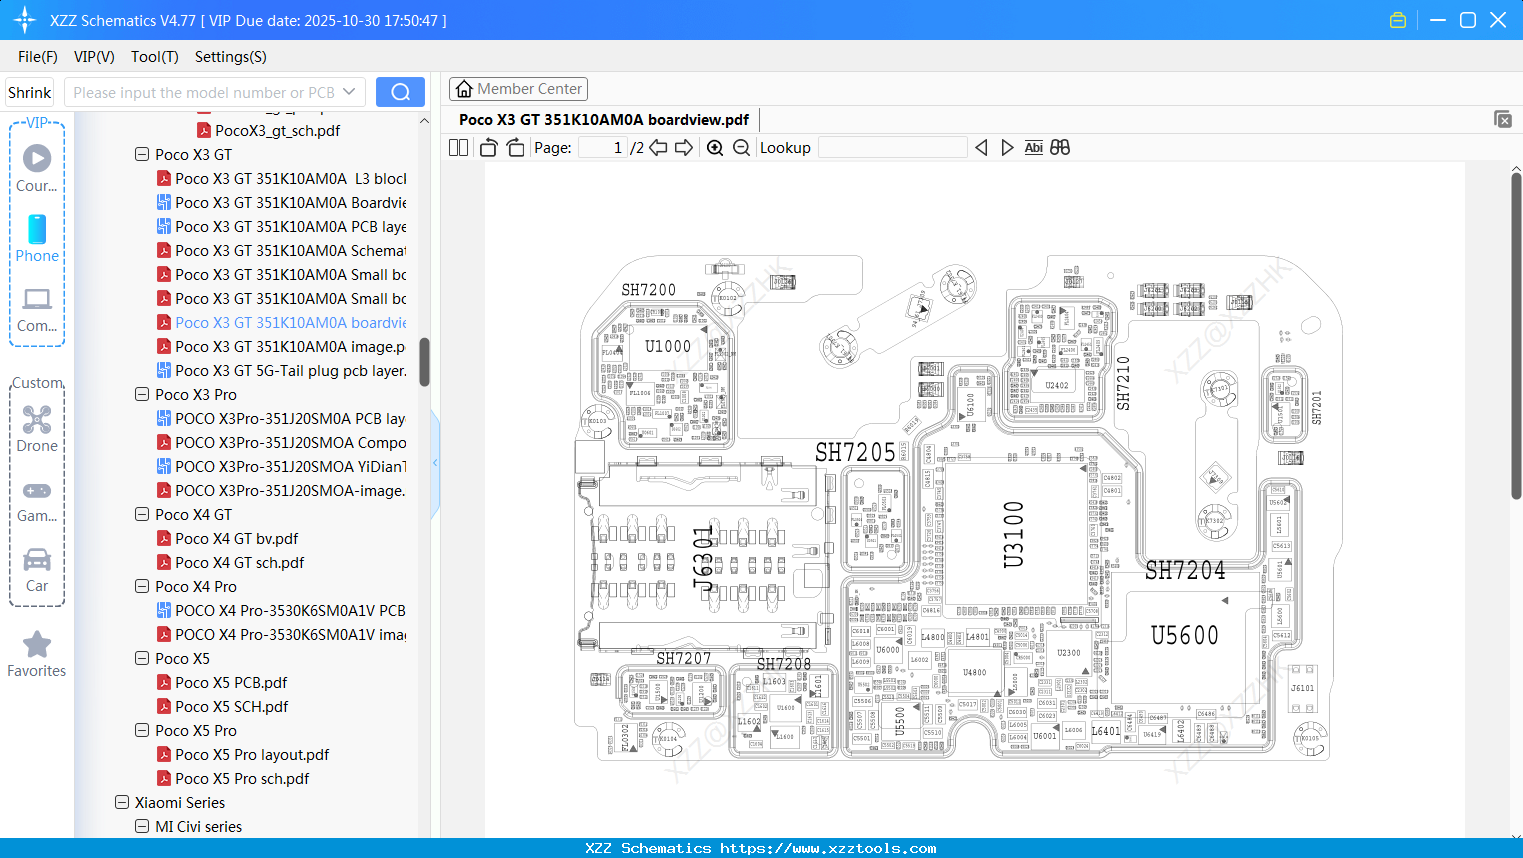Click the Lookup text field

(x=893, y=148)
